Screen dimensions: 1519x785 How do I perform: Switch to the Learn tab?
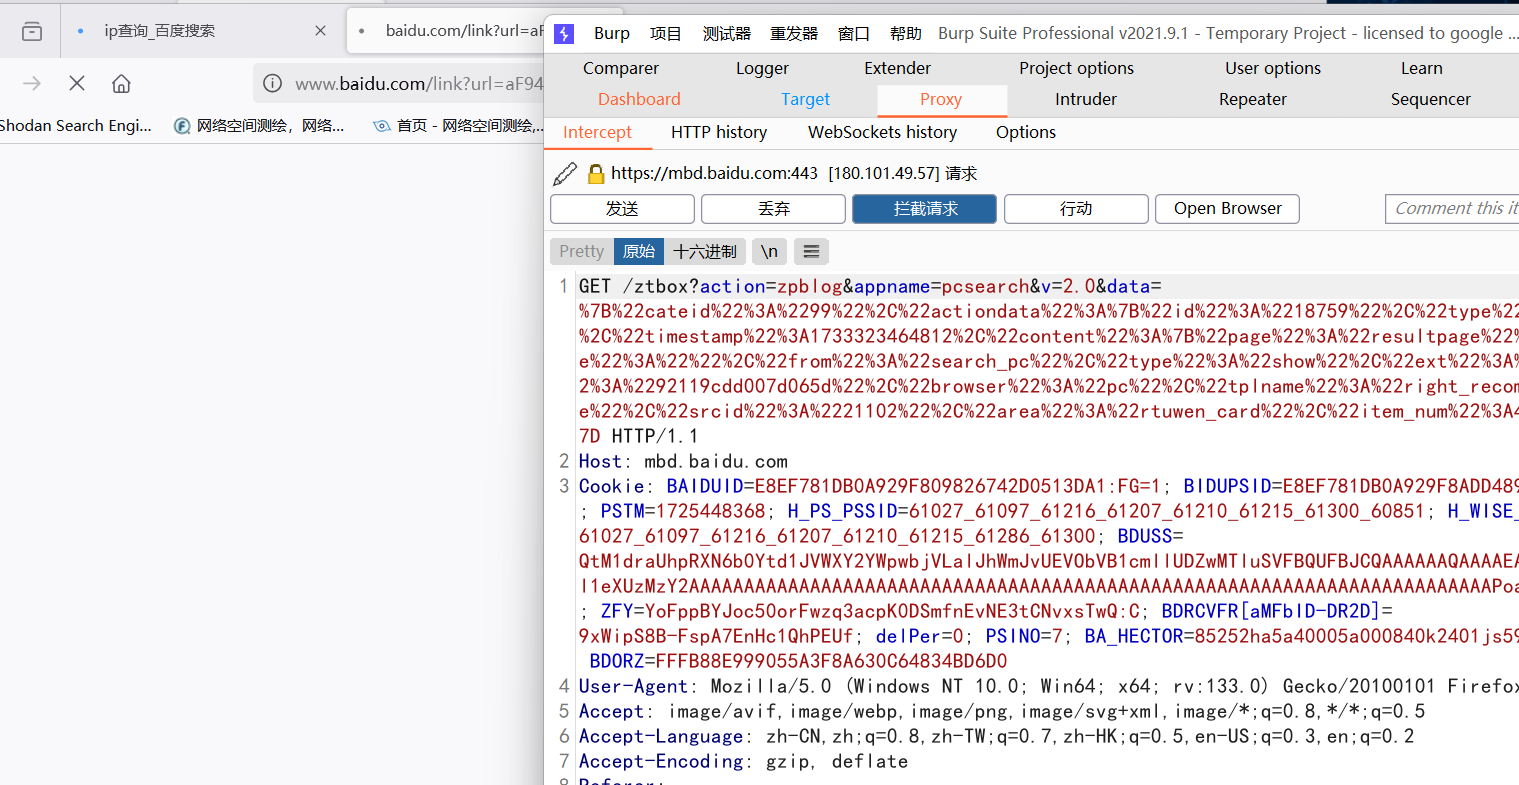[x=1422, y=68]
